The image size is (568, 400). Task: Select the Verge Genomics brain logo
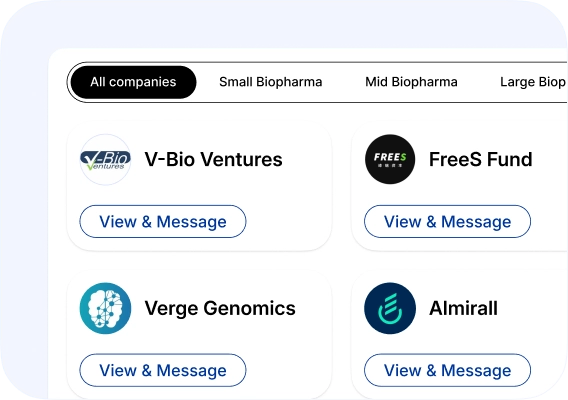click(x=105, y=308)
